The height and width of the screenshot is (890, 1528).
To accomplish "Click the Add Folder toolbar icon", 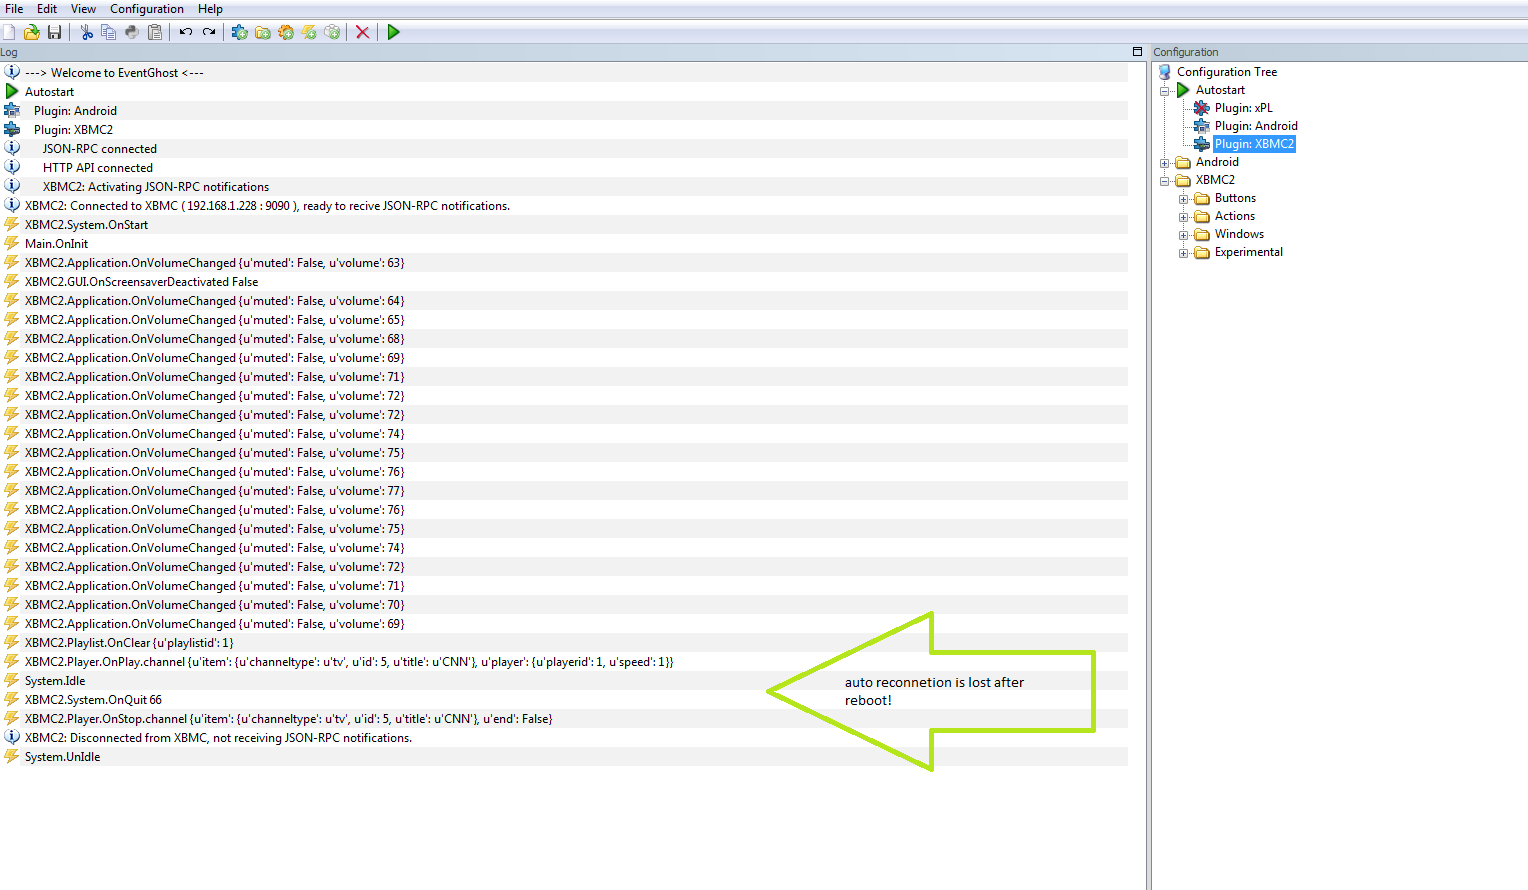I will click(263, 32).
